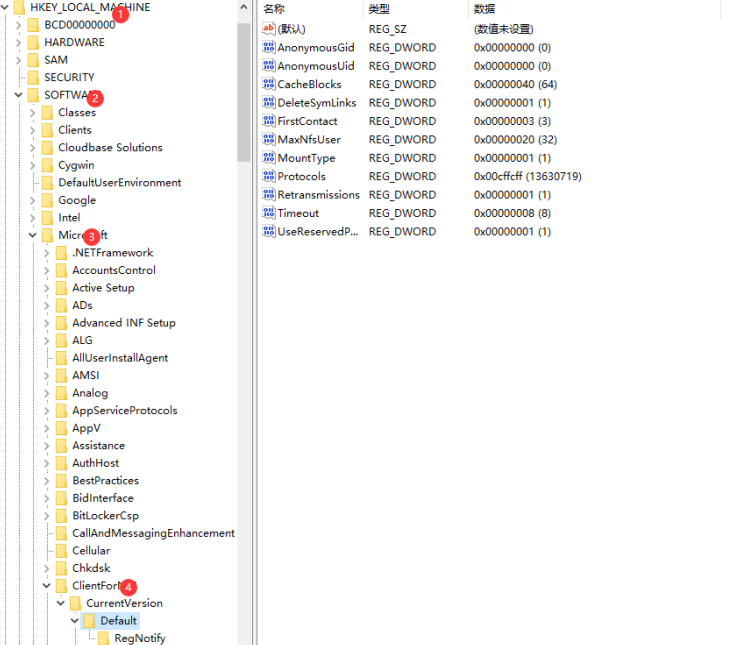Collapse the SOFTWARE key chevron
Viewport: 735px width, 645px height.
[18, 95]
